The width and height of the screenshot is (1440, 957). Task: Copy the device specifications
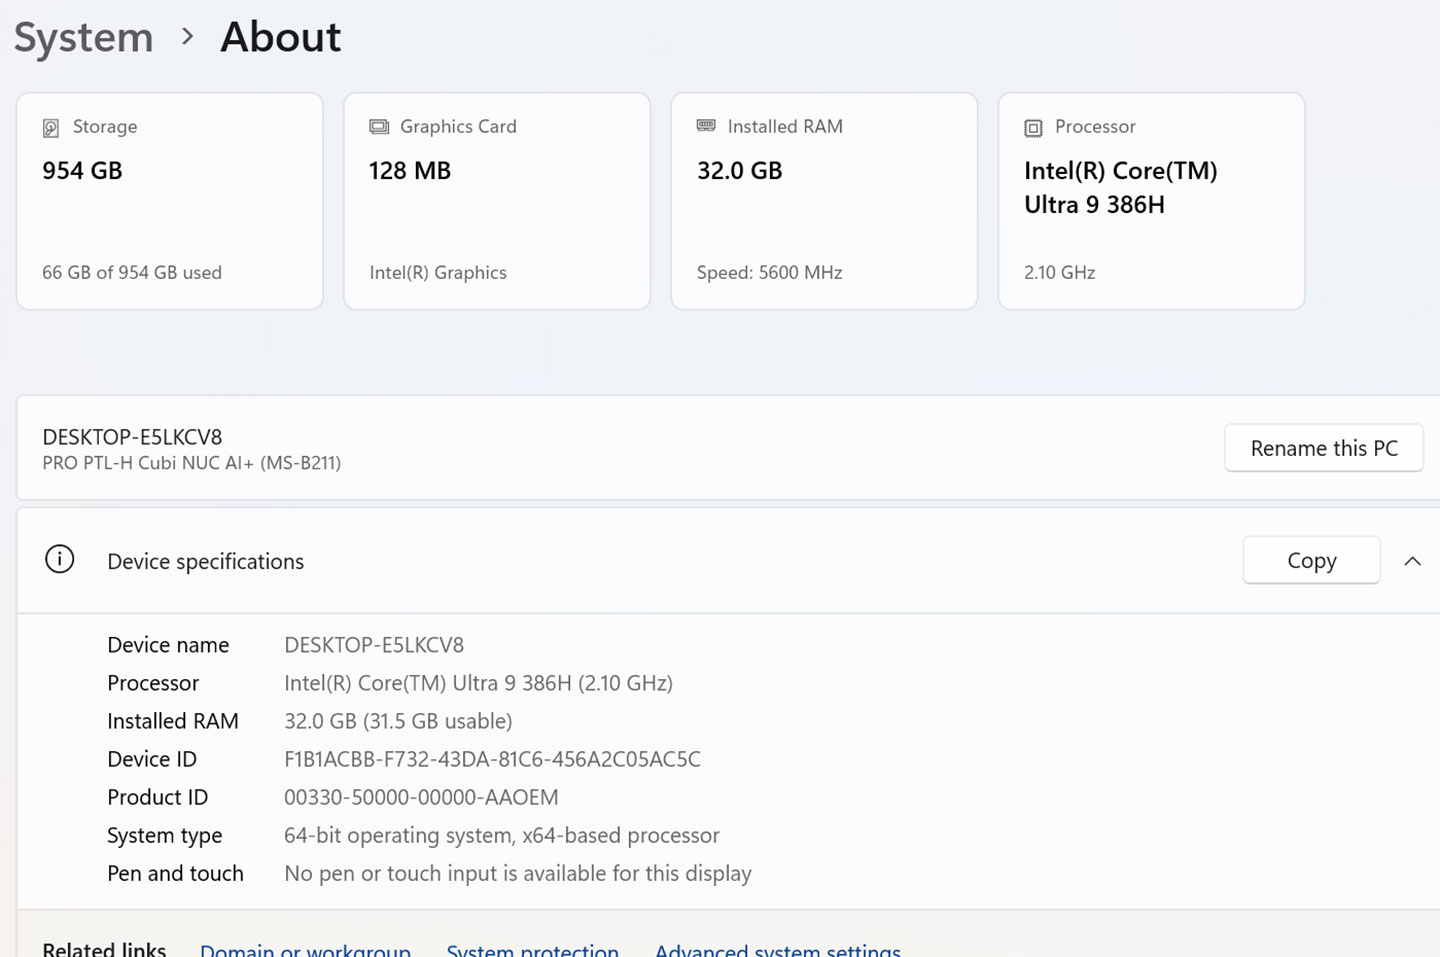1311,560
